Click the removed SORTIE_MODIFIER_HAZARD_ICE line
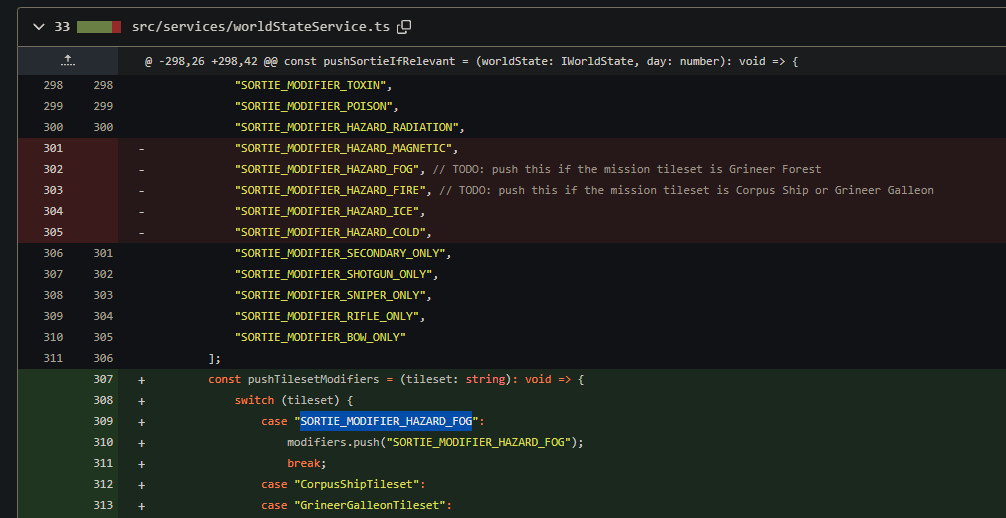1006x518 pixels. 330,211
